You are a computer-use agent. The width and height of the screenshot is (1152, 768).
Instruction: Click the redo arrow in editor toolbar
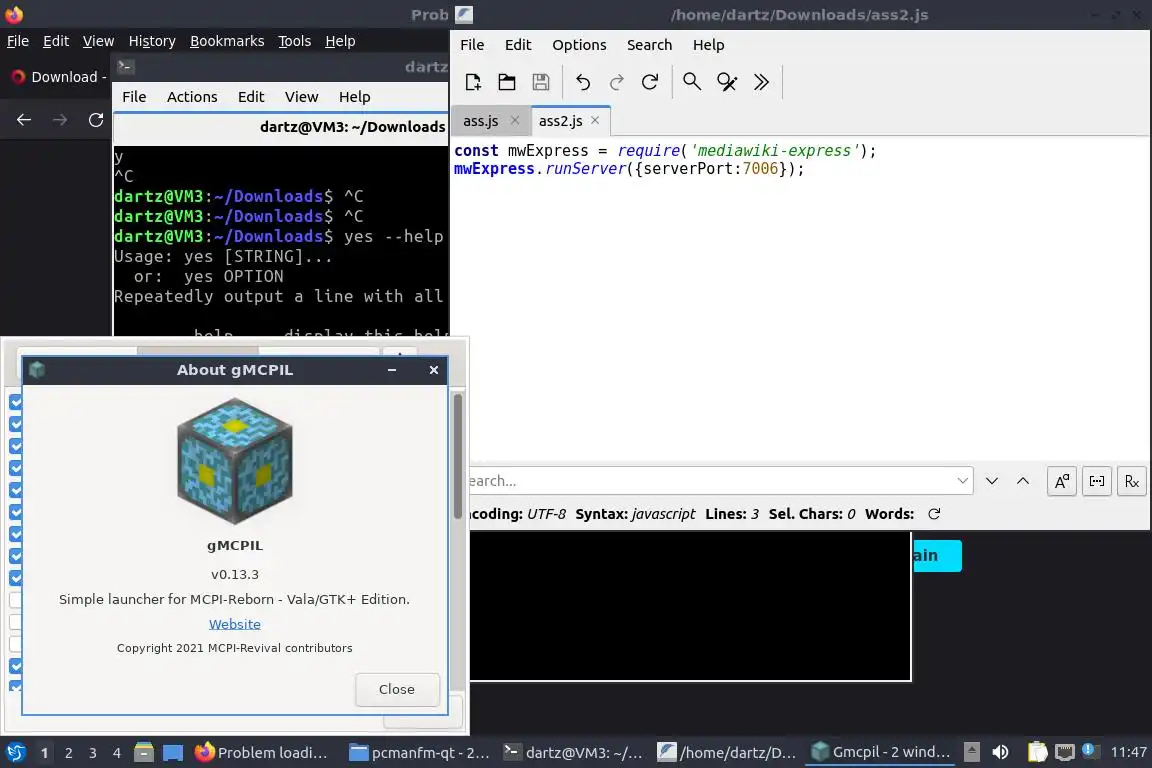pos(616,82)
